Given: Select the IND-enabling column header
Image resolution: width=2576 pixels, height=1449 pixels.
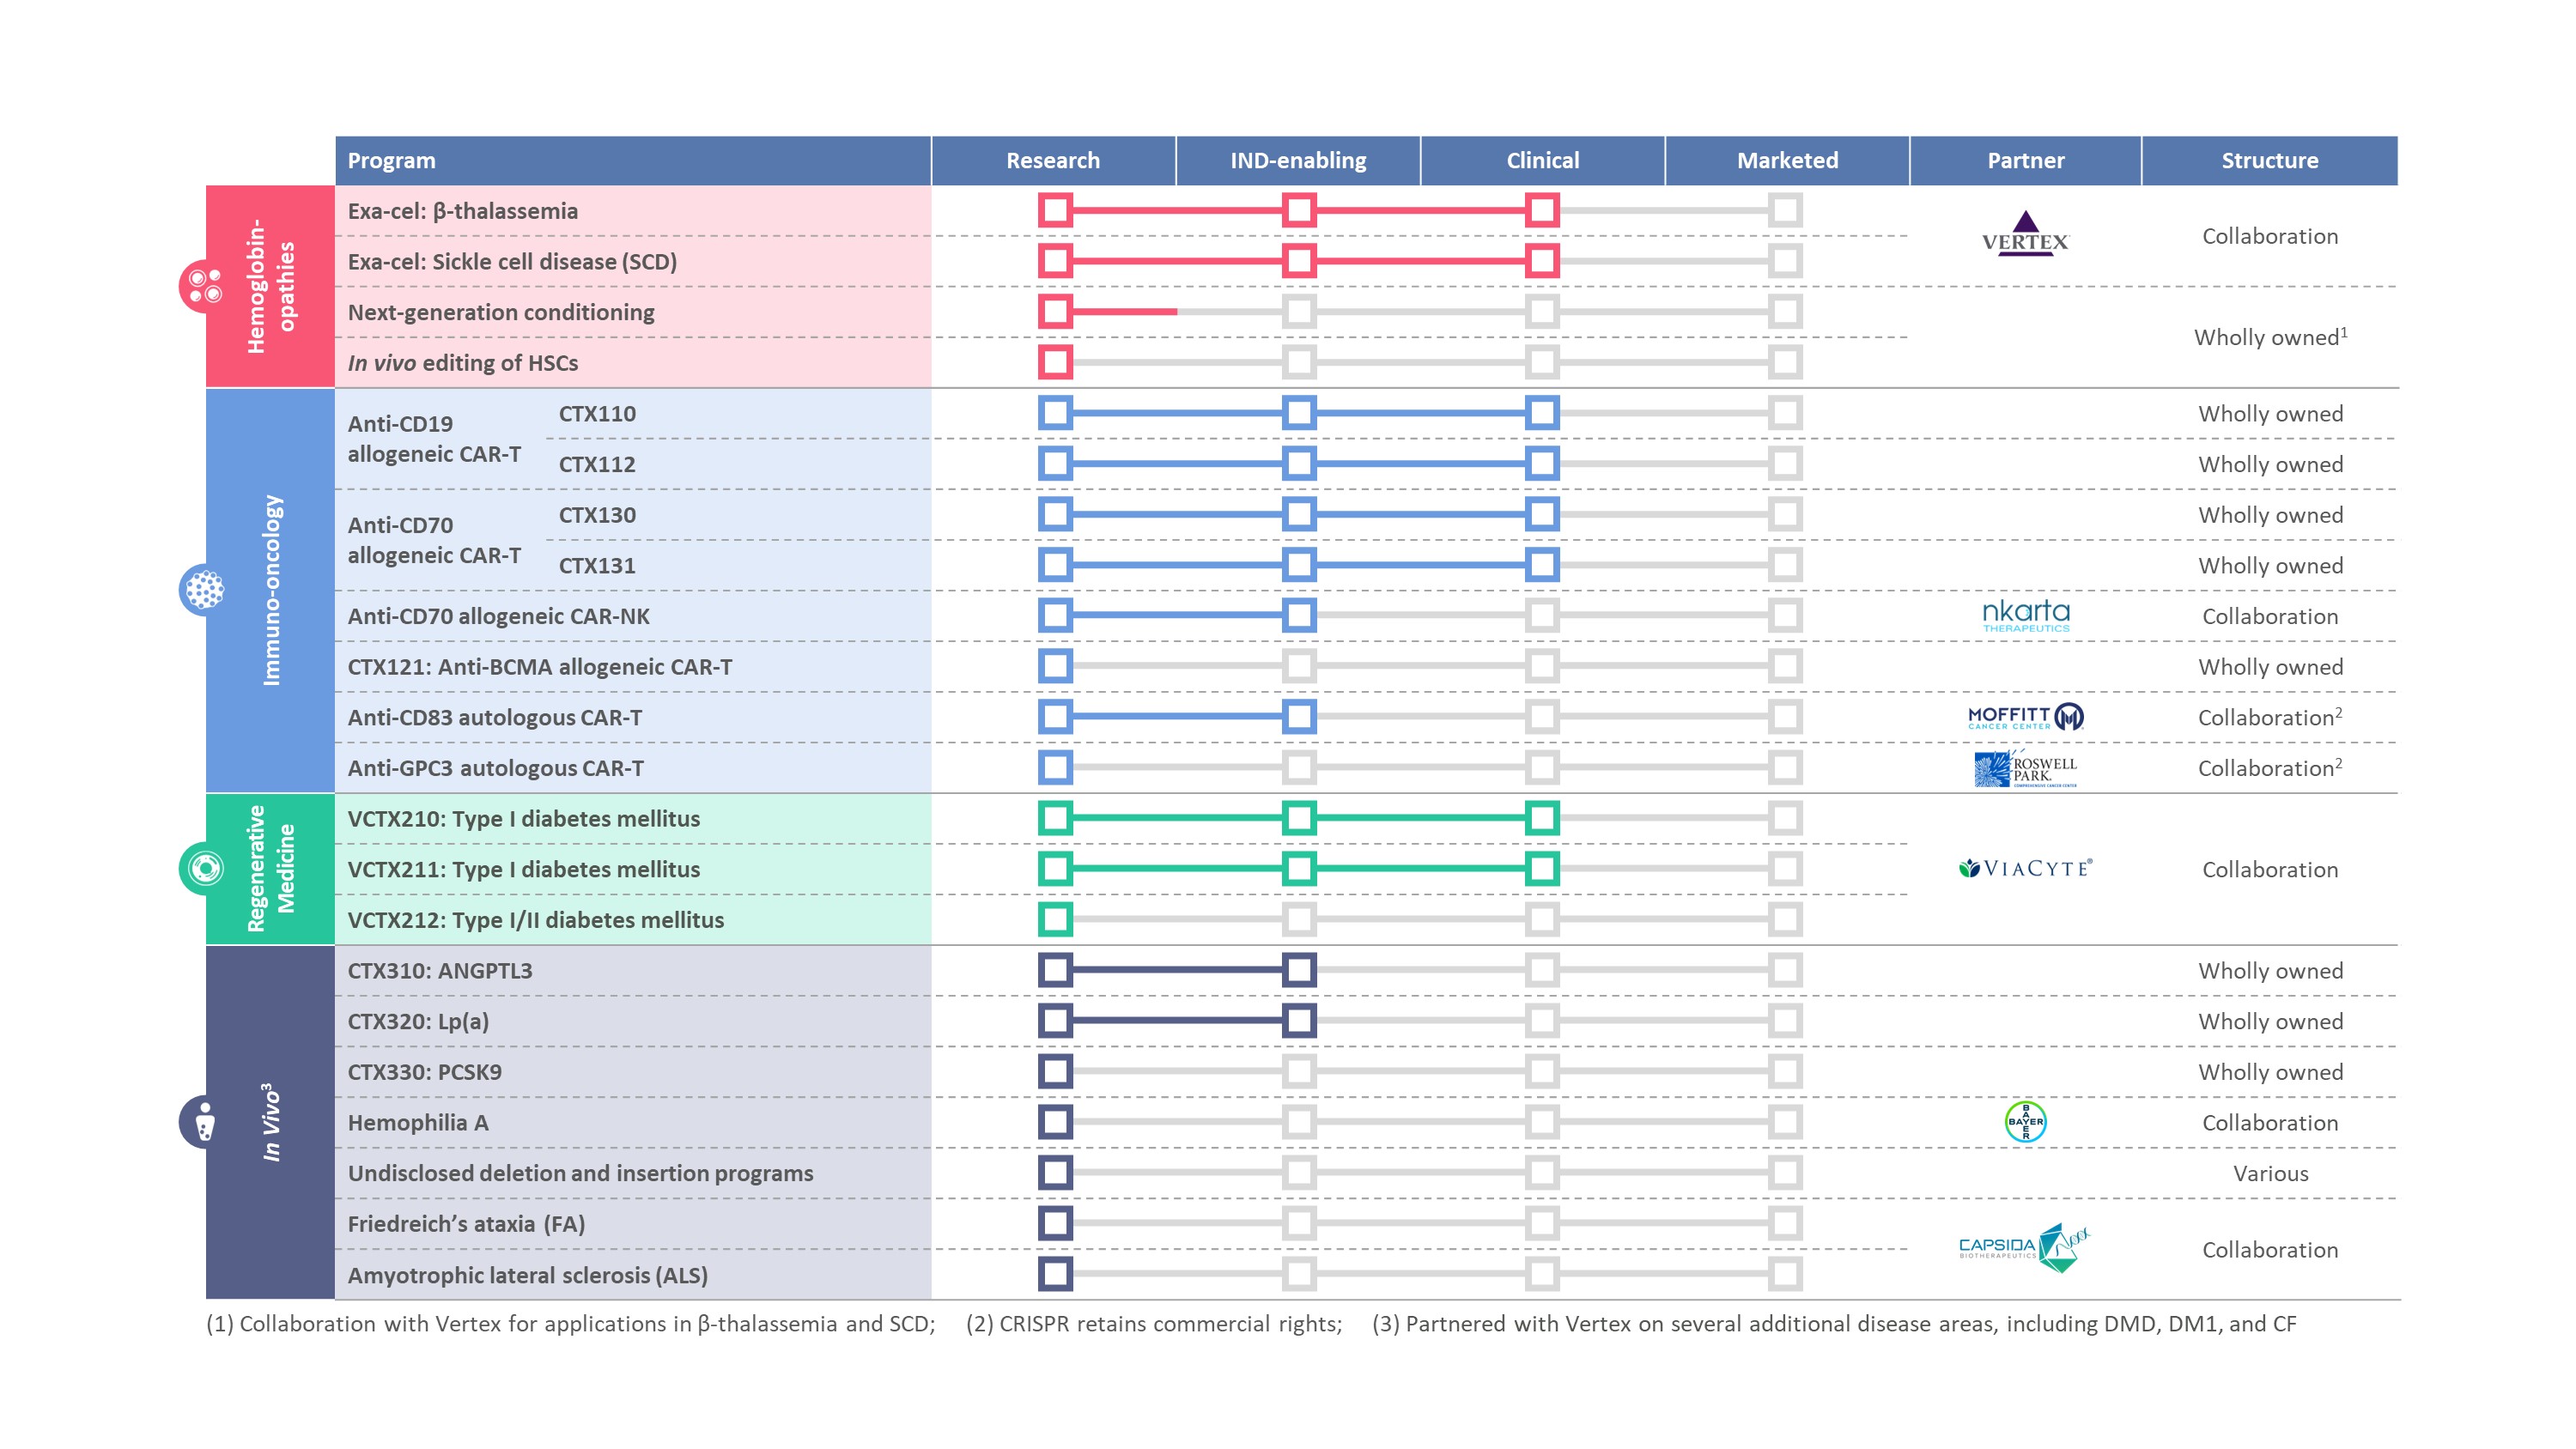Looking at the screenshot, I should pos(1298,161).
